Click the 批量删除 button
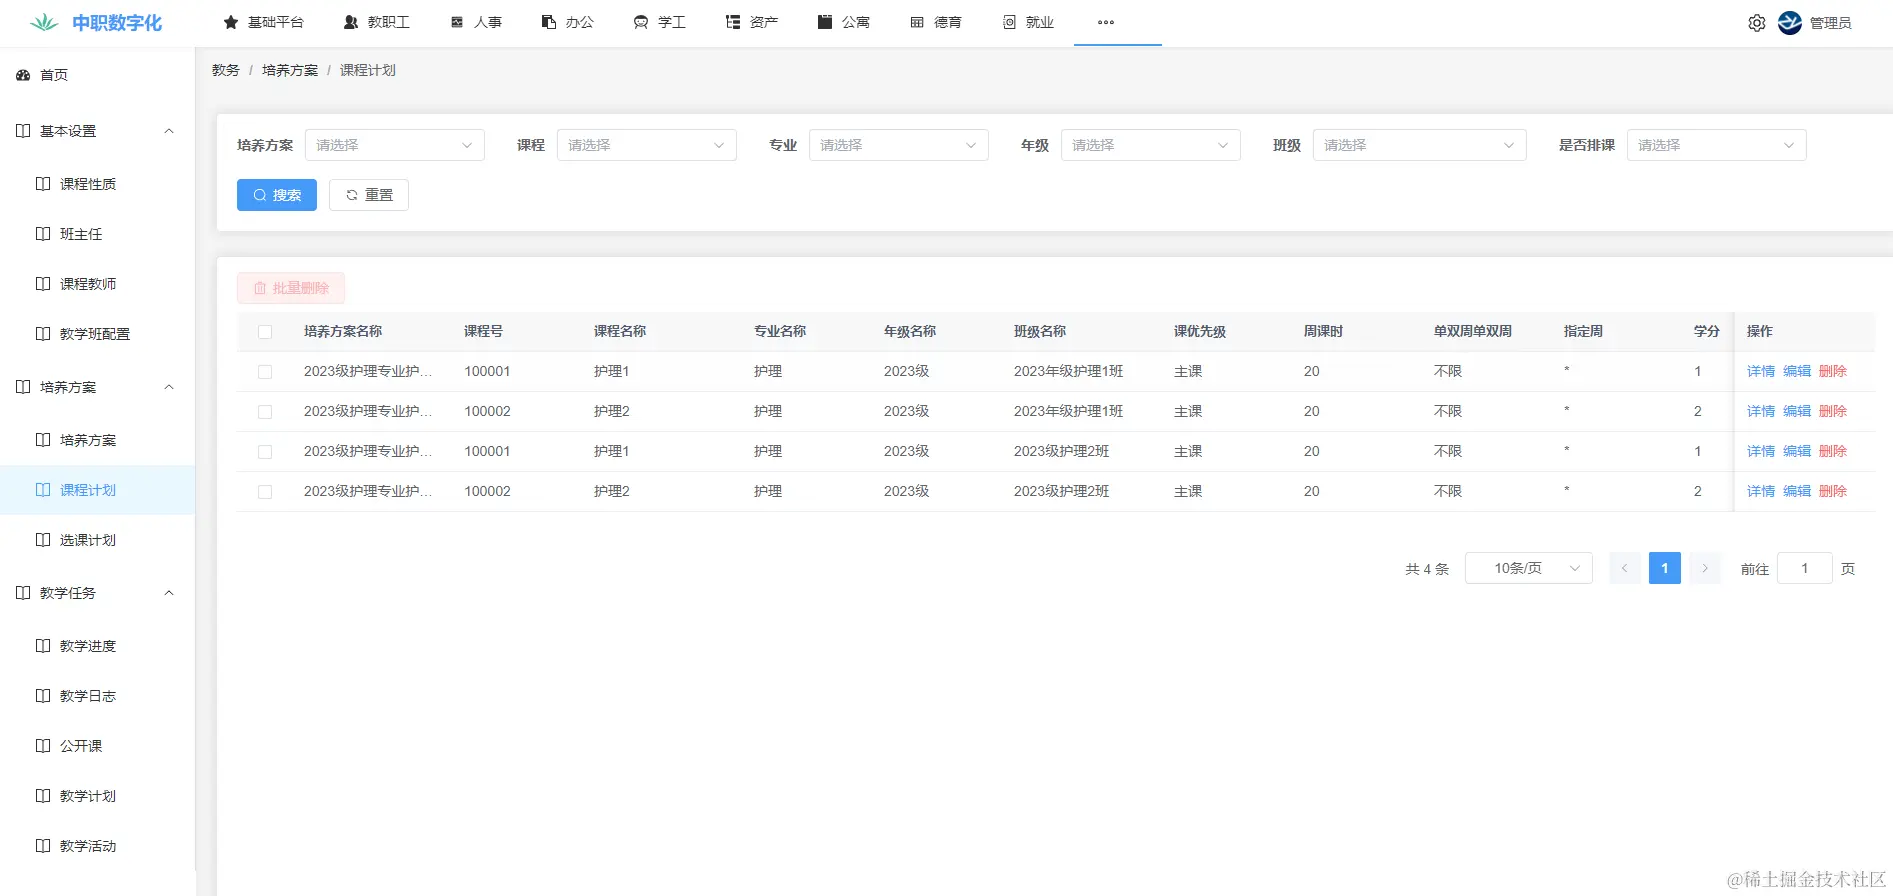The height and width of the screenshot is (896, 1893). click(291, 288)
